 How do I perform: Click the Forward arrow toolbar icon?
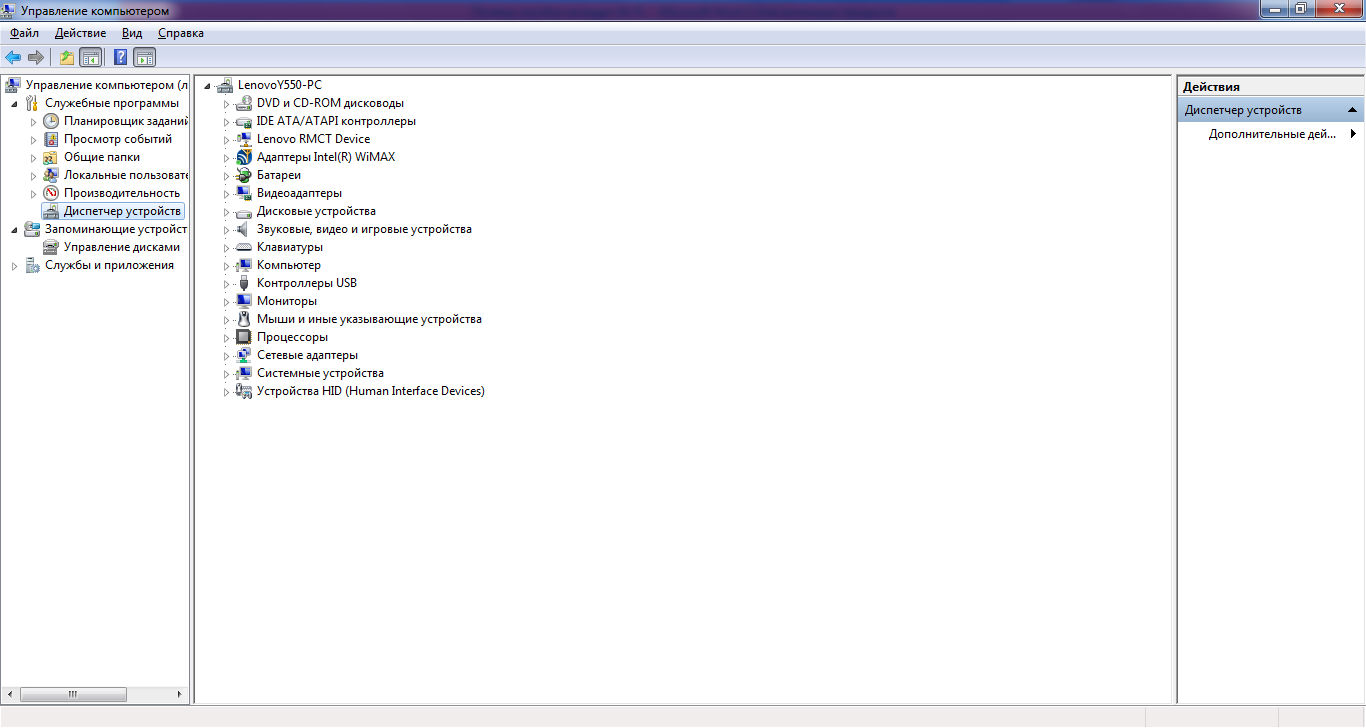36,57
